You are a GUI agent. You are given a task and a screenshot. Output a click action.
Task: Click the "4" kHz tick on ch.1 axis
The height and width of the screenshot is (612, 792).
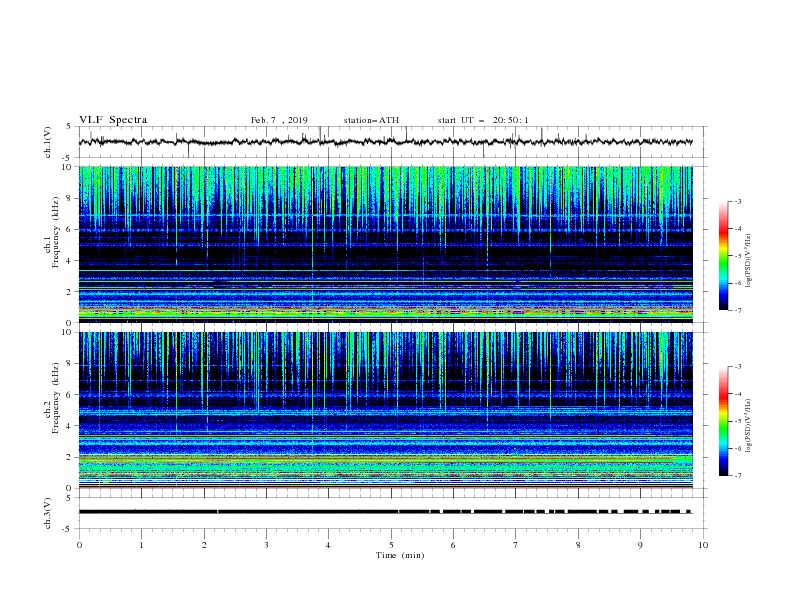[x=70, y=261]
